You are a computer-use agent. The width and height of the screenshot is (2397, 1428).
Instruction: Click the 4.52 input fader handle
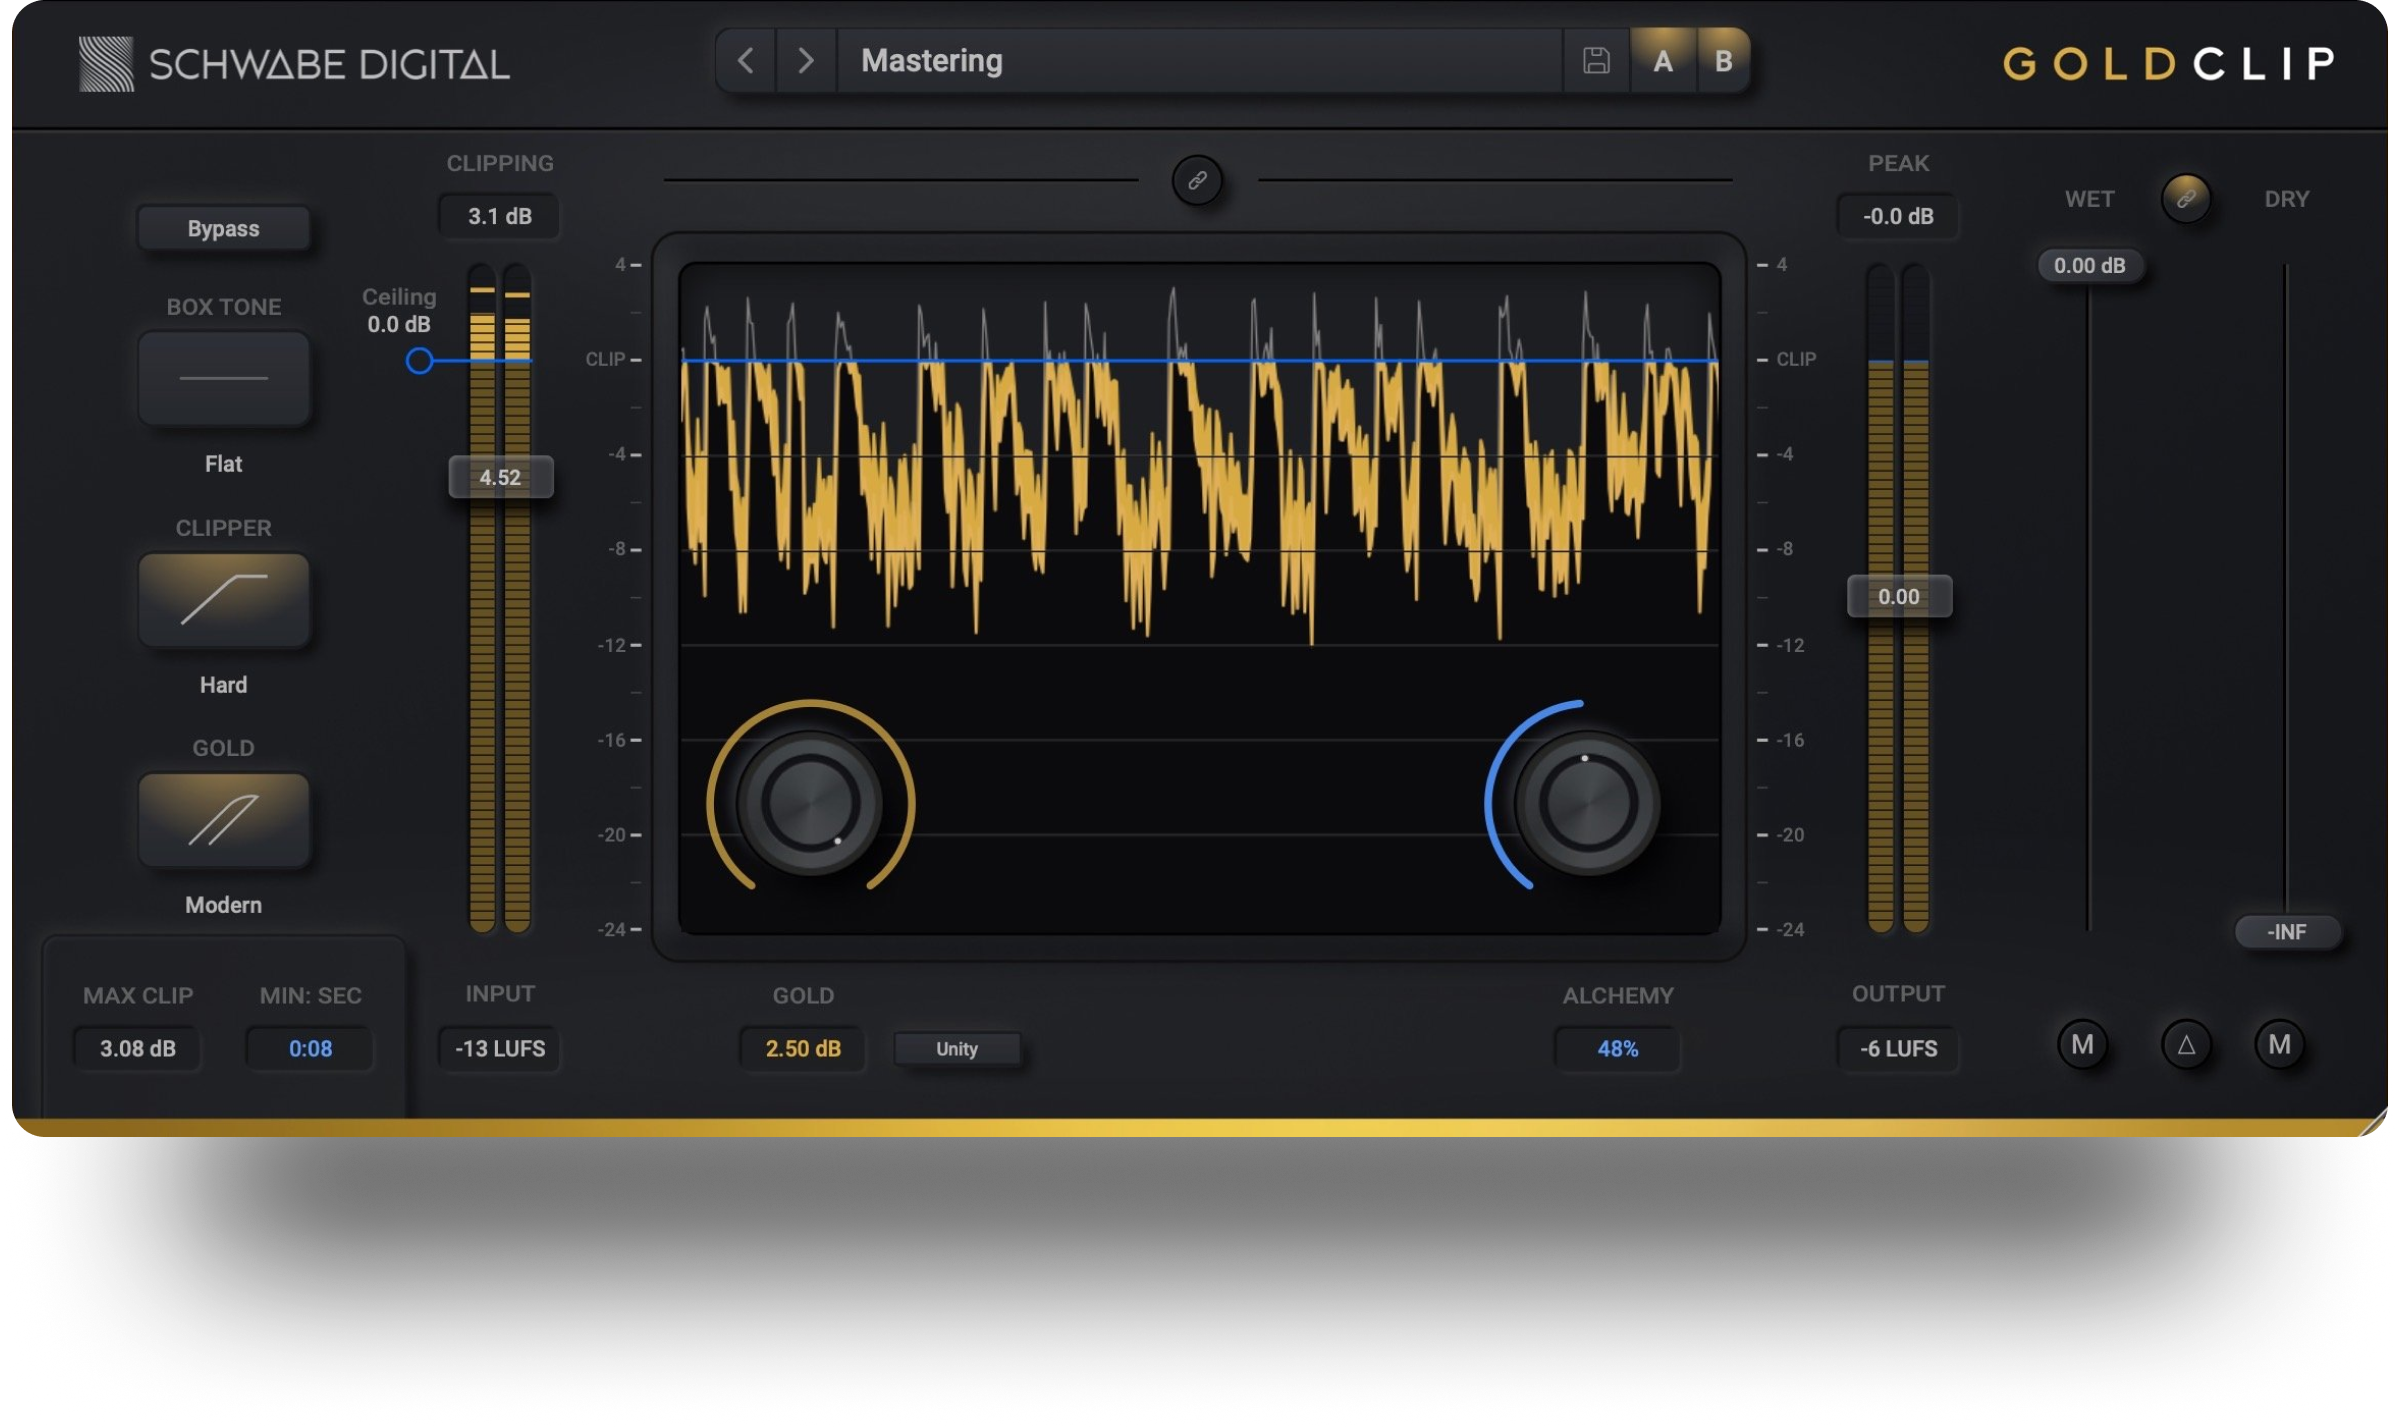click(500, 477)
